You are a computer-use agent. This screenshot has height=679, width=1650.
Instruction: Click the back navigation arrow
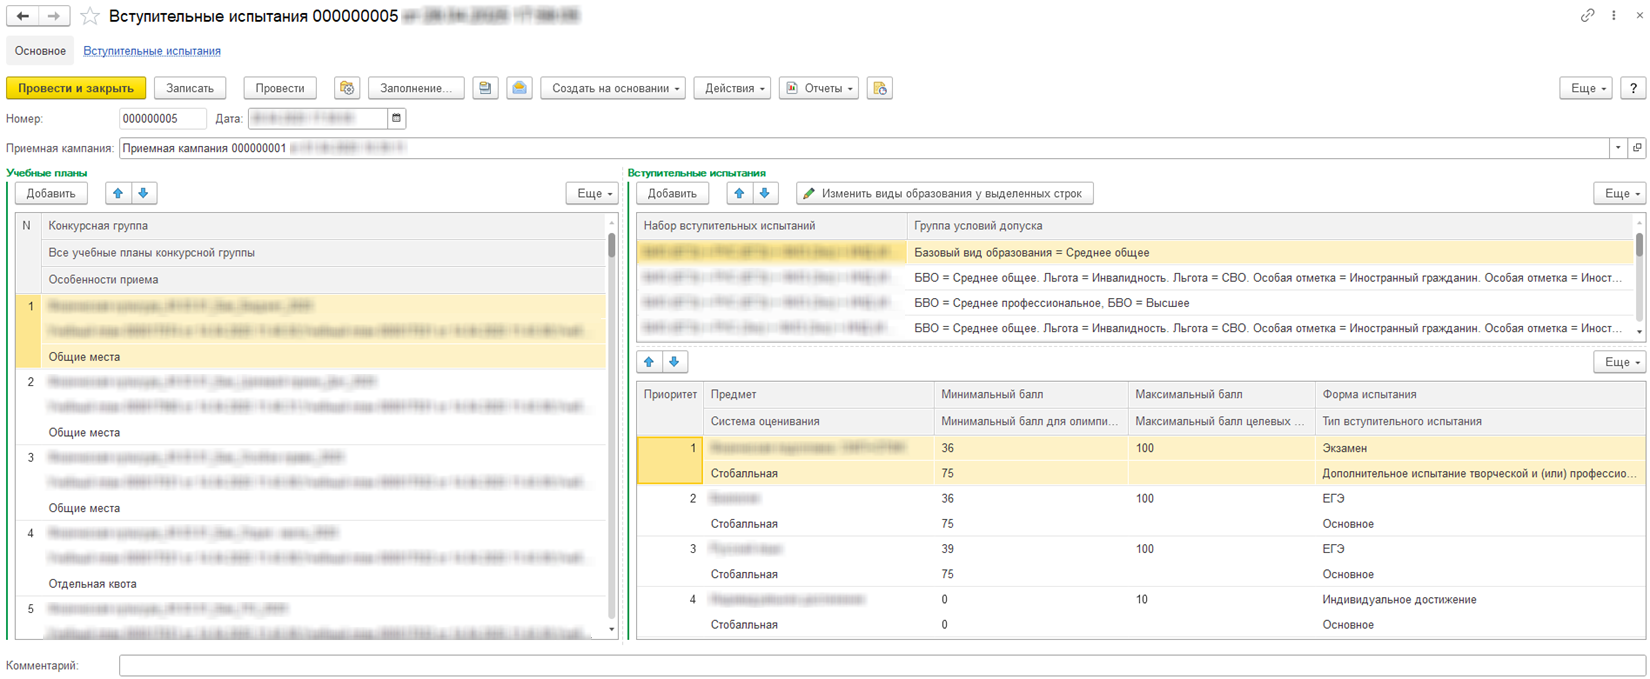[23, 16]
